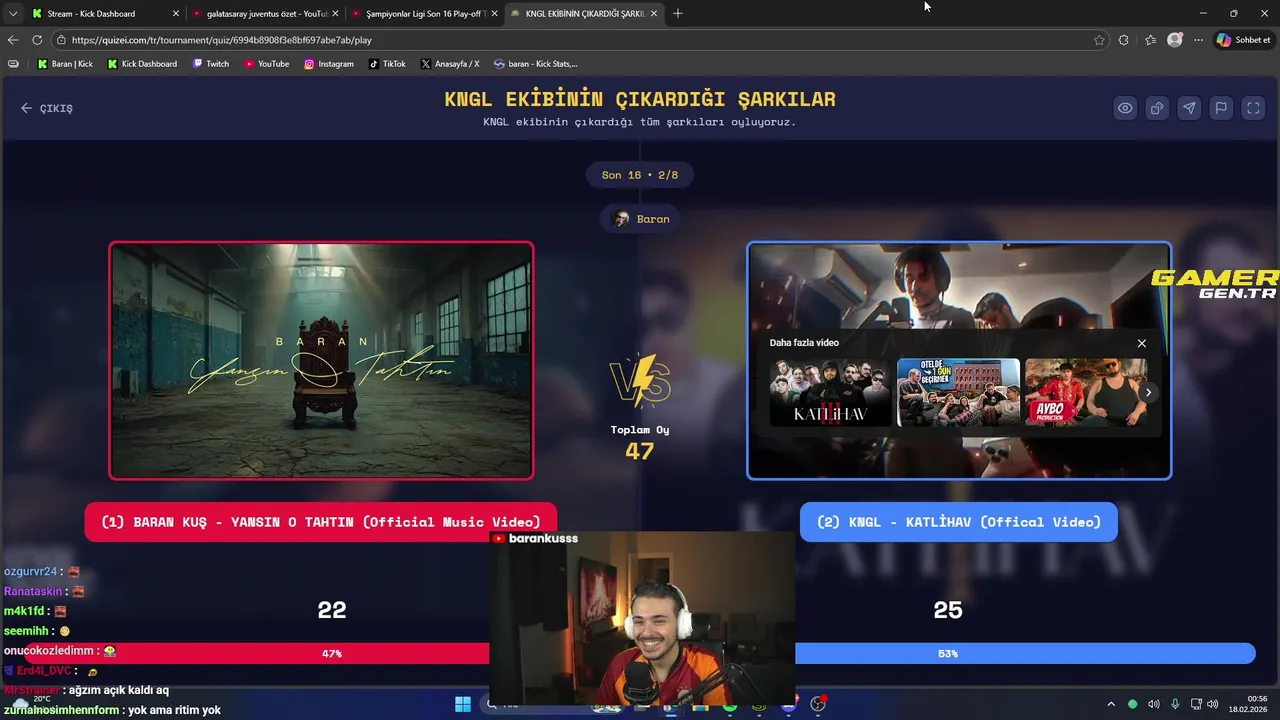Expand the system tray hidden icons chevron
This screenshot has width=1280, height=720.
click(1110, 704)
